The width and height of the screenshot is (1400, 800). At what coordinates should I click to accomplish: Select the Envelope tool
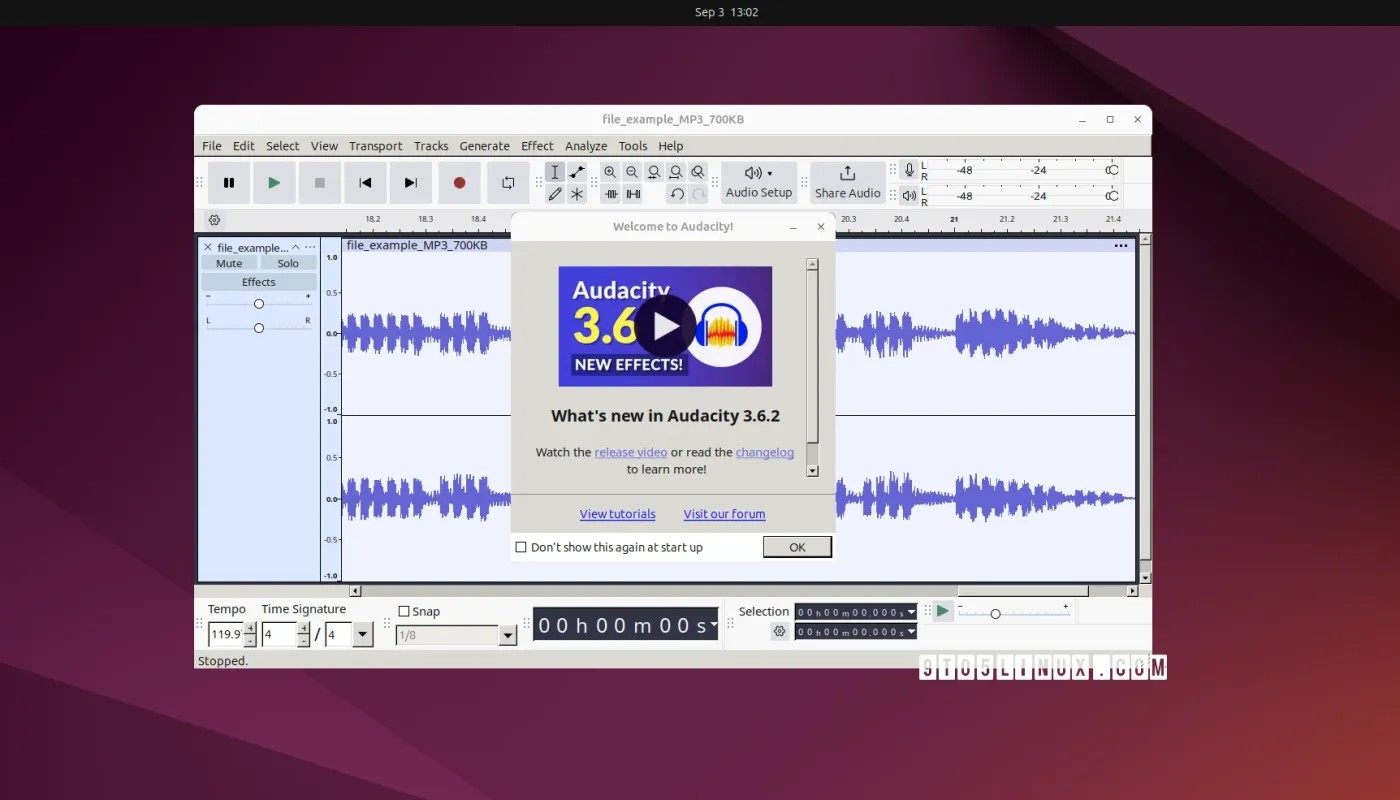point(577,171)
